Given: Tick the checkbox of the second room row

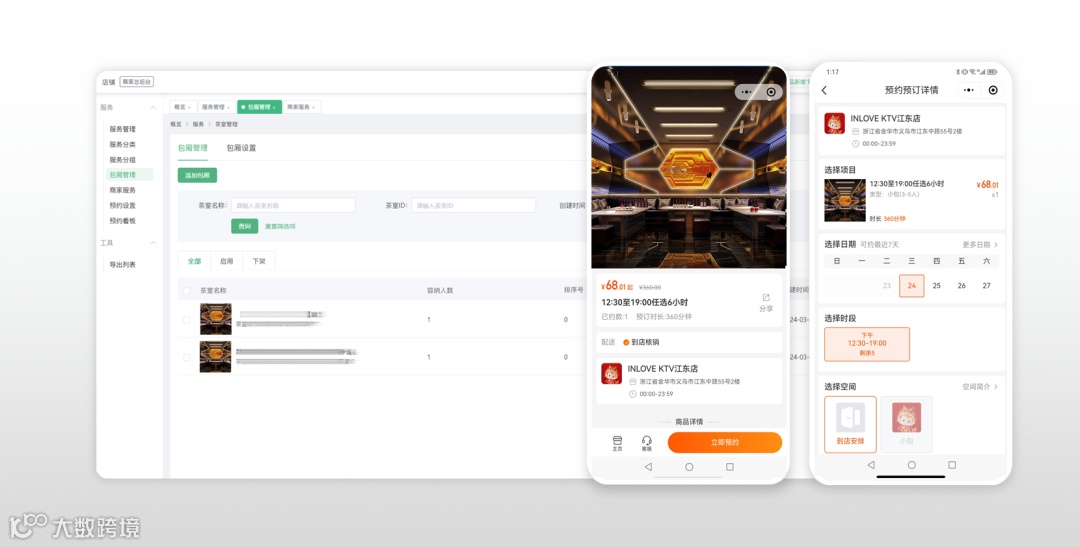Looking at the screenshot, I should coord(187,357).
